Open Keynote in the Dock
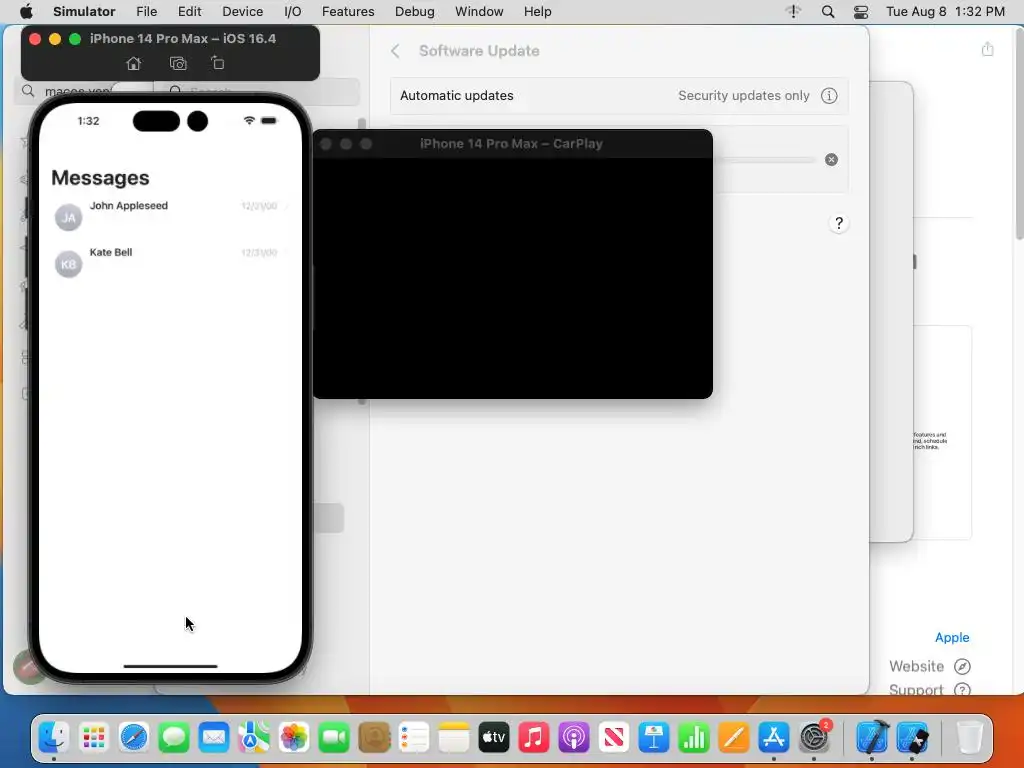The width and height of the screenshot is (1024, 768). click(654, 738)
